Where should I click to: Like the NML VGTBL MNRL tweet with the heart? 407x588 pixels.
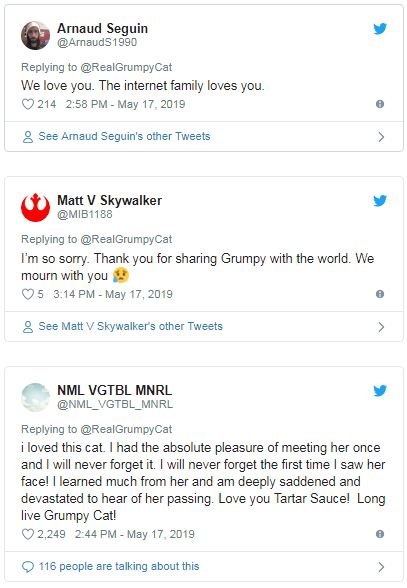tap(28, 534)
